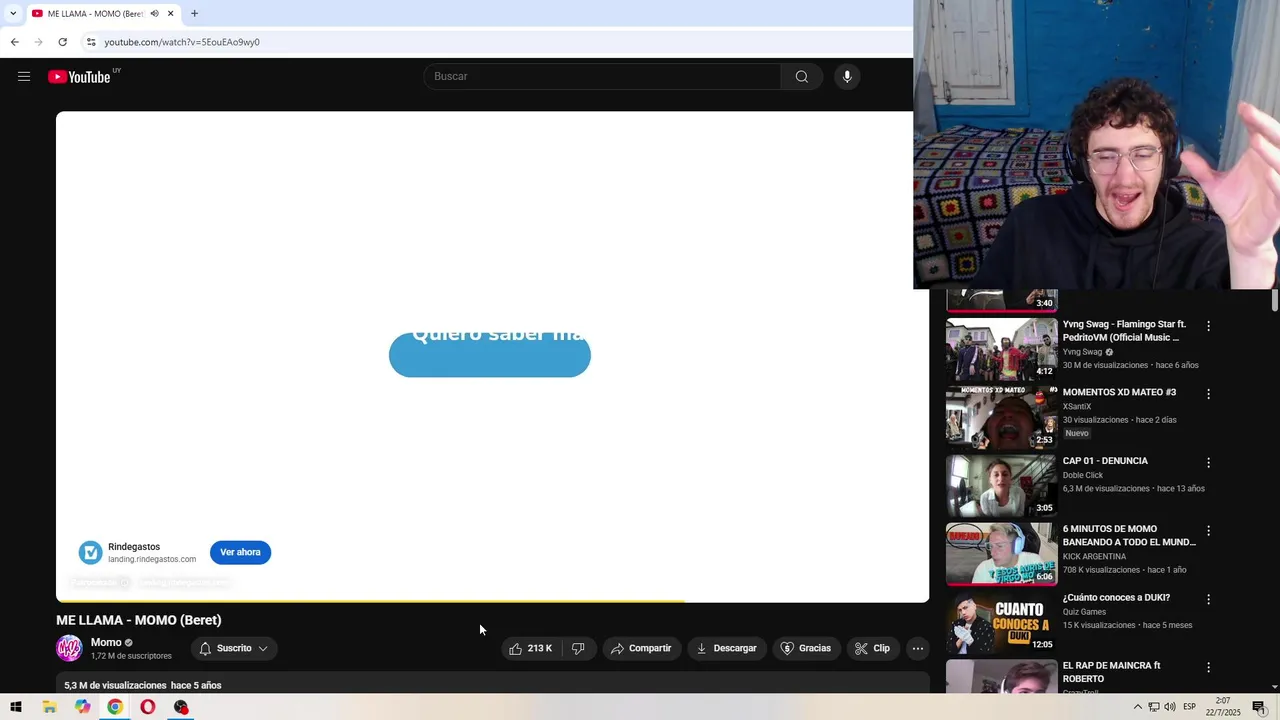Viewport: 1280px width, 720px height.
Task: Click the youtube.com URL address bar
Action: (182, 42)
